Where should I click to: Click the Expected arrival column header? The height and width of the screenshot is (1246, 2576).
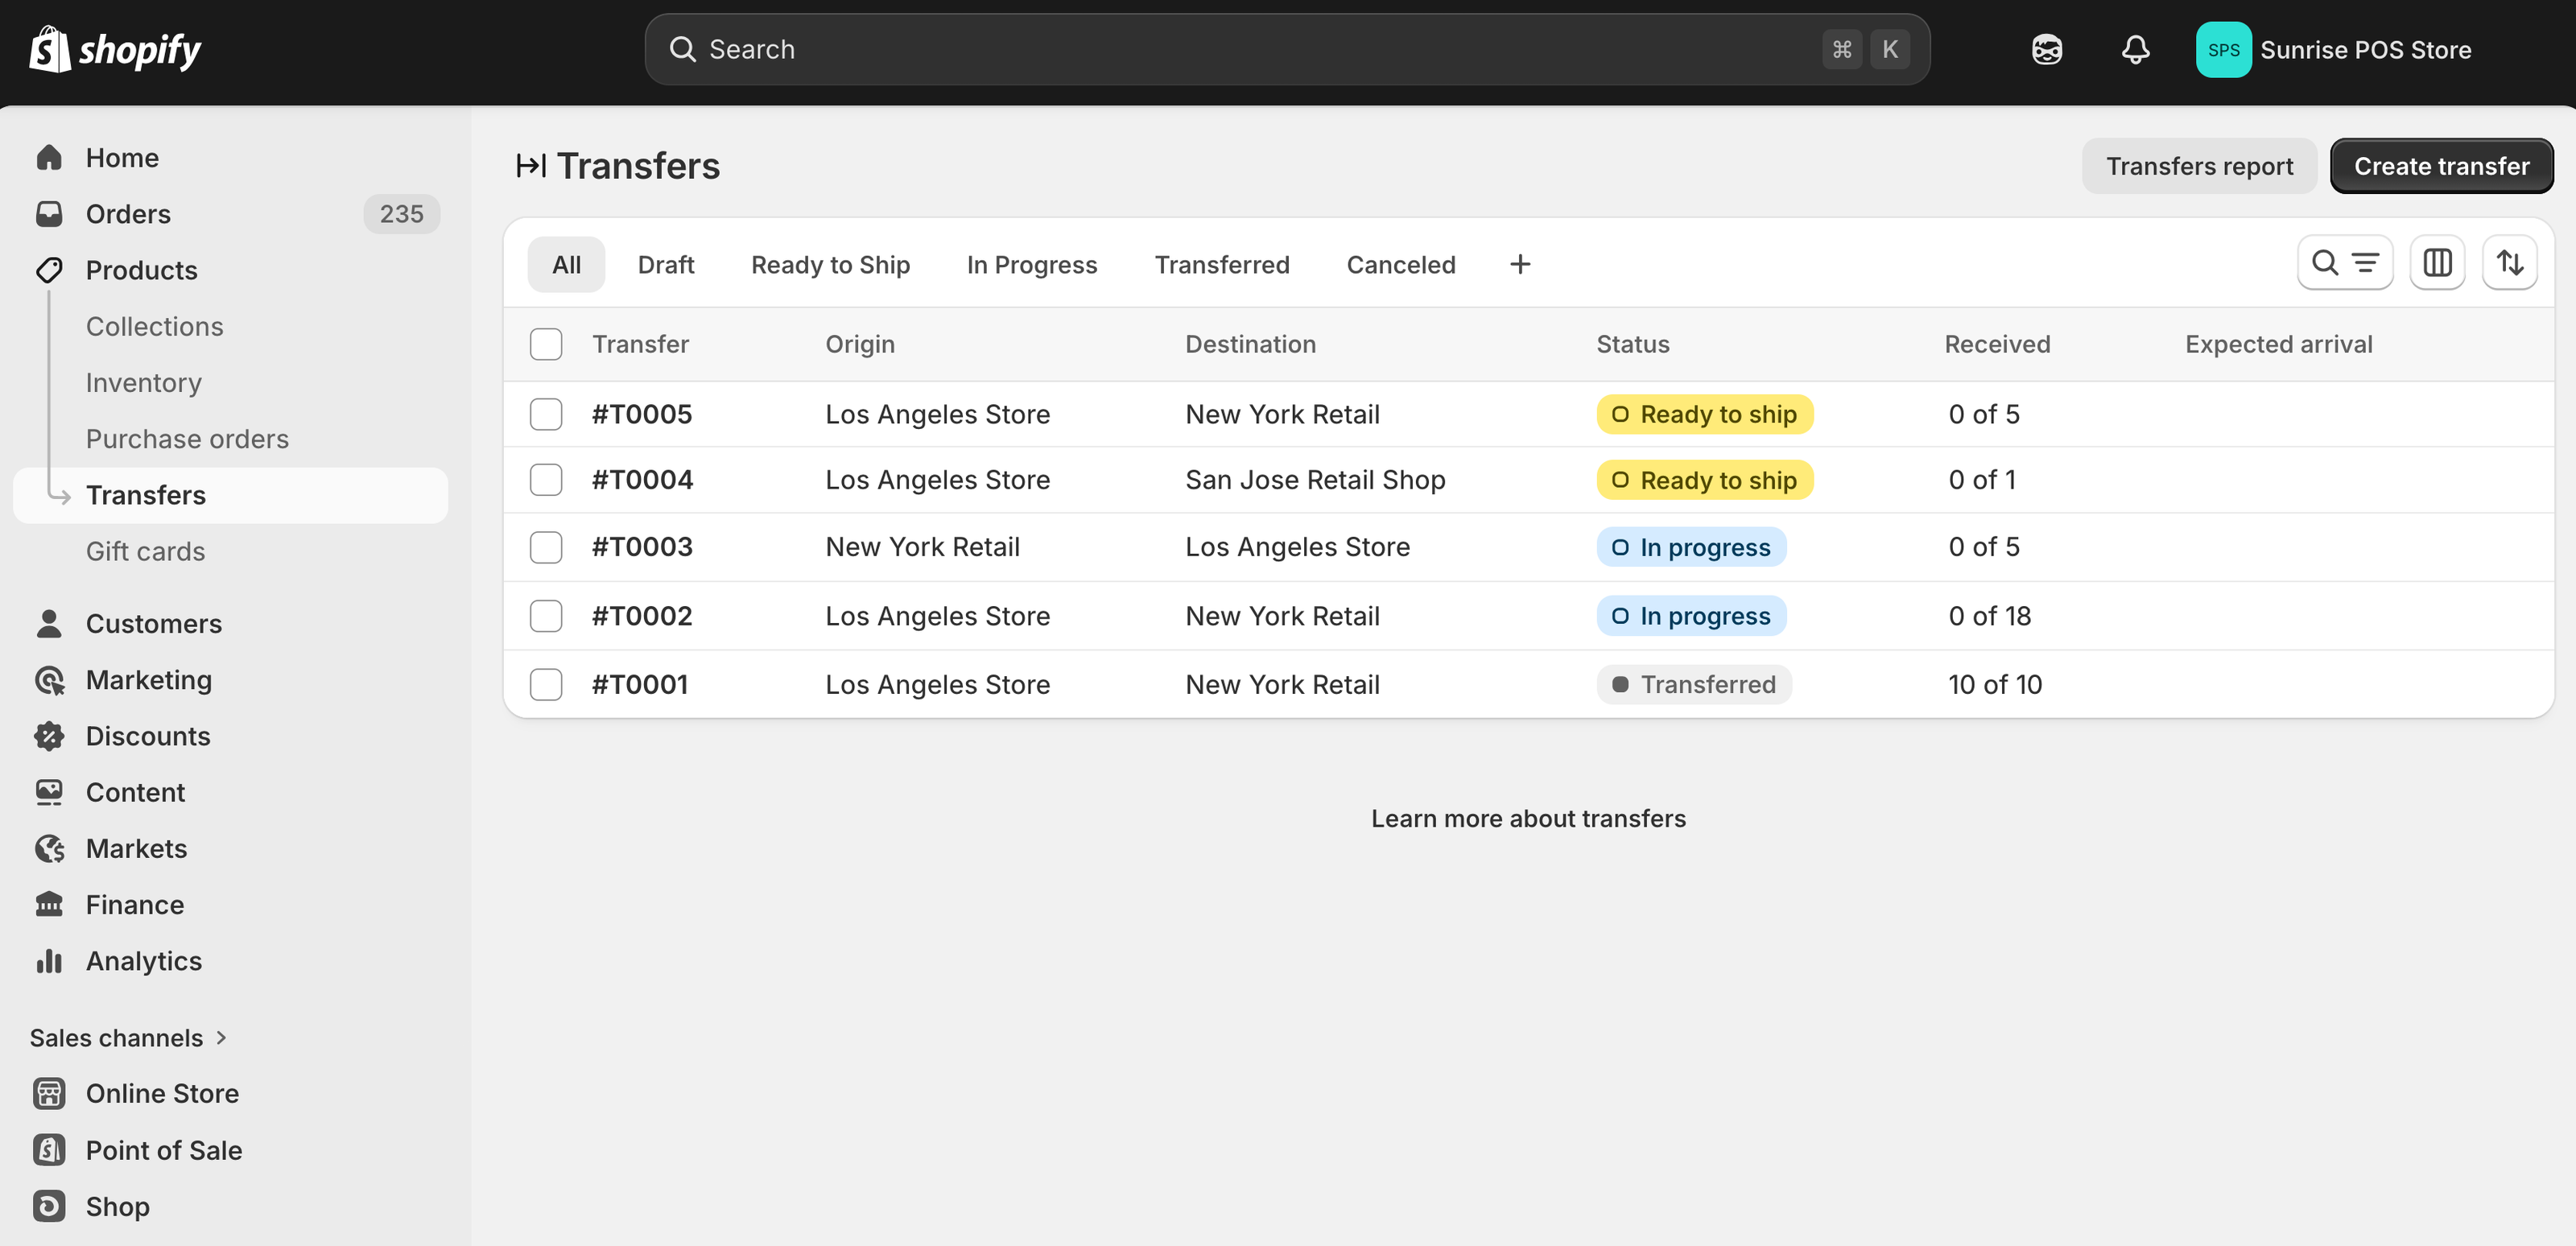[2278, 344]
